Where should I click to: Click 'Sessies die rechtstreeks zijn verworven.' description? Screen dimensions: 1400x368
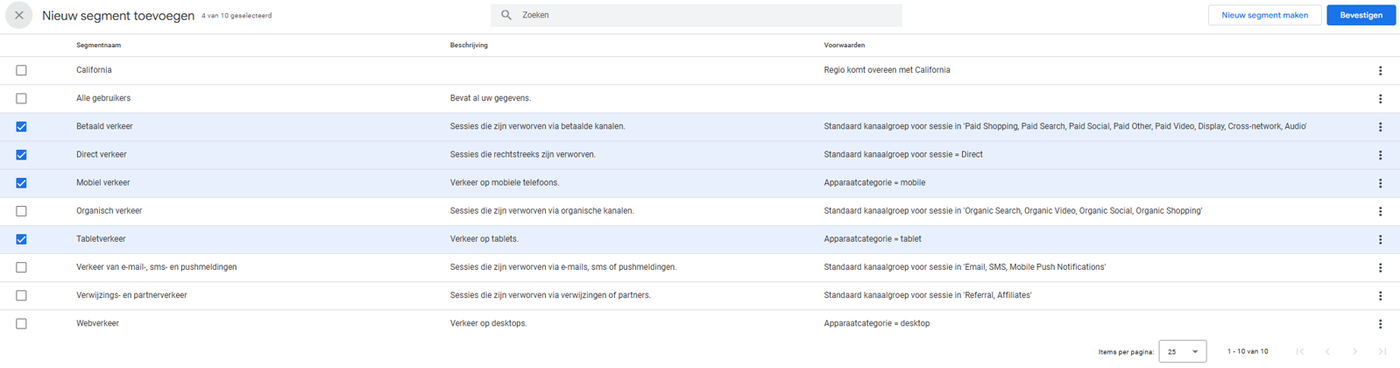pos(524,155)
